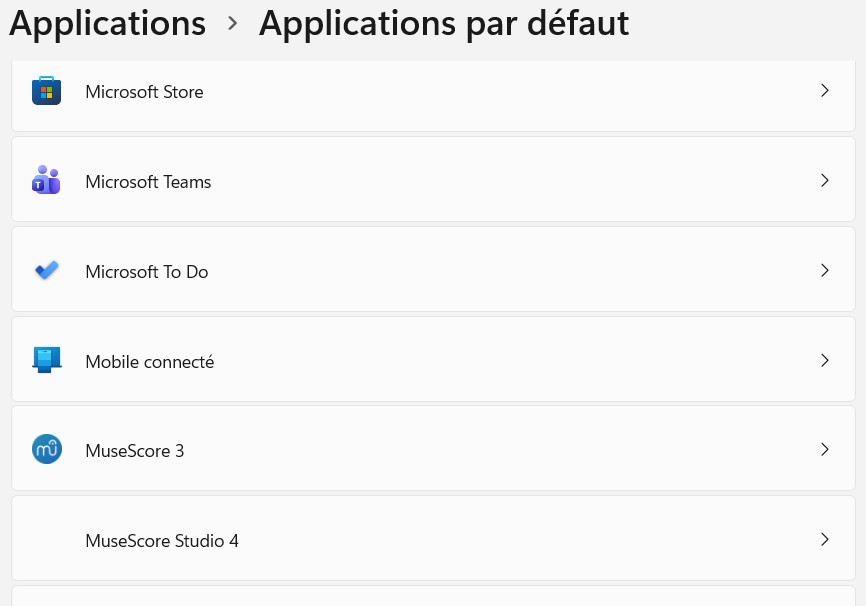
Task: Expand MuseScore Studio 4 chevron arrow
Action: coord(824,540)
